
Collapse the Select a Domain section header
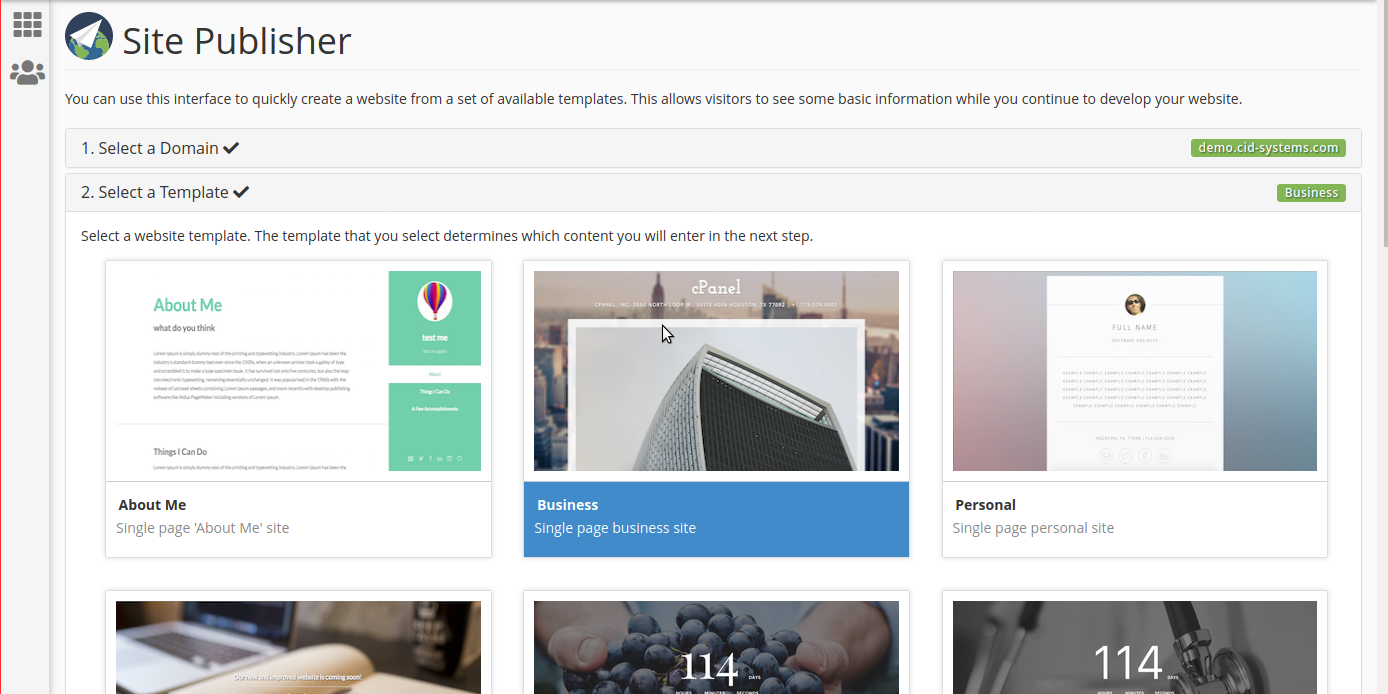click(713, 148)
